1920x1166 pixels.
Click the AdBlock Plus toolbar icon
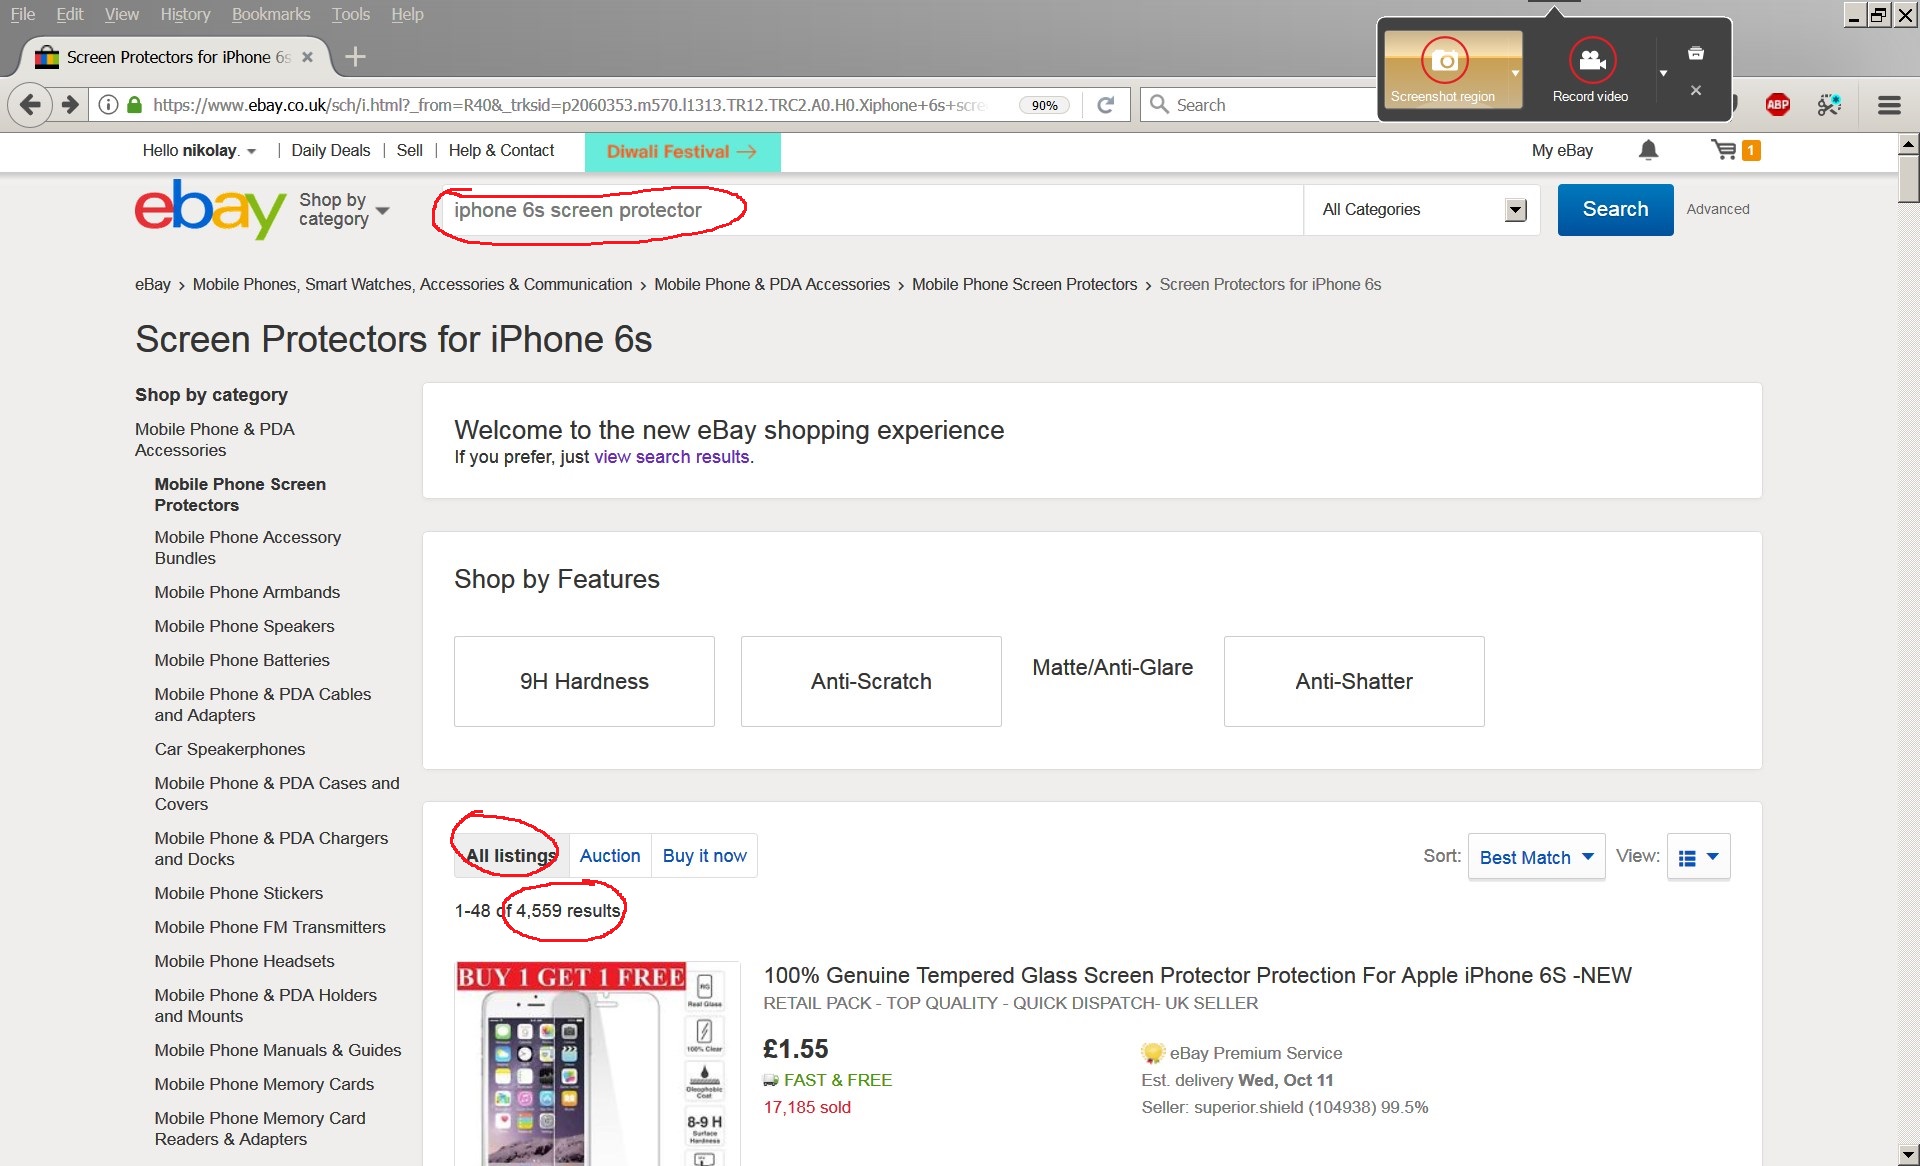(1778, 104)
